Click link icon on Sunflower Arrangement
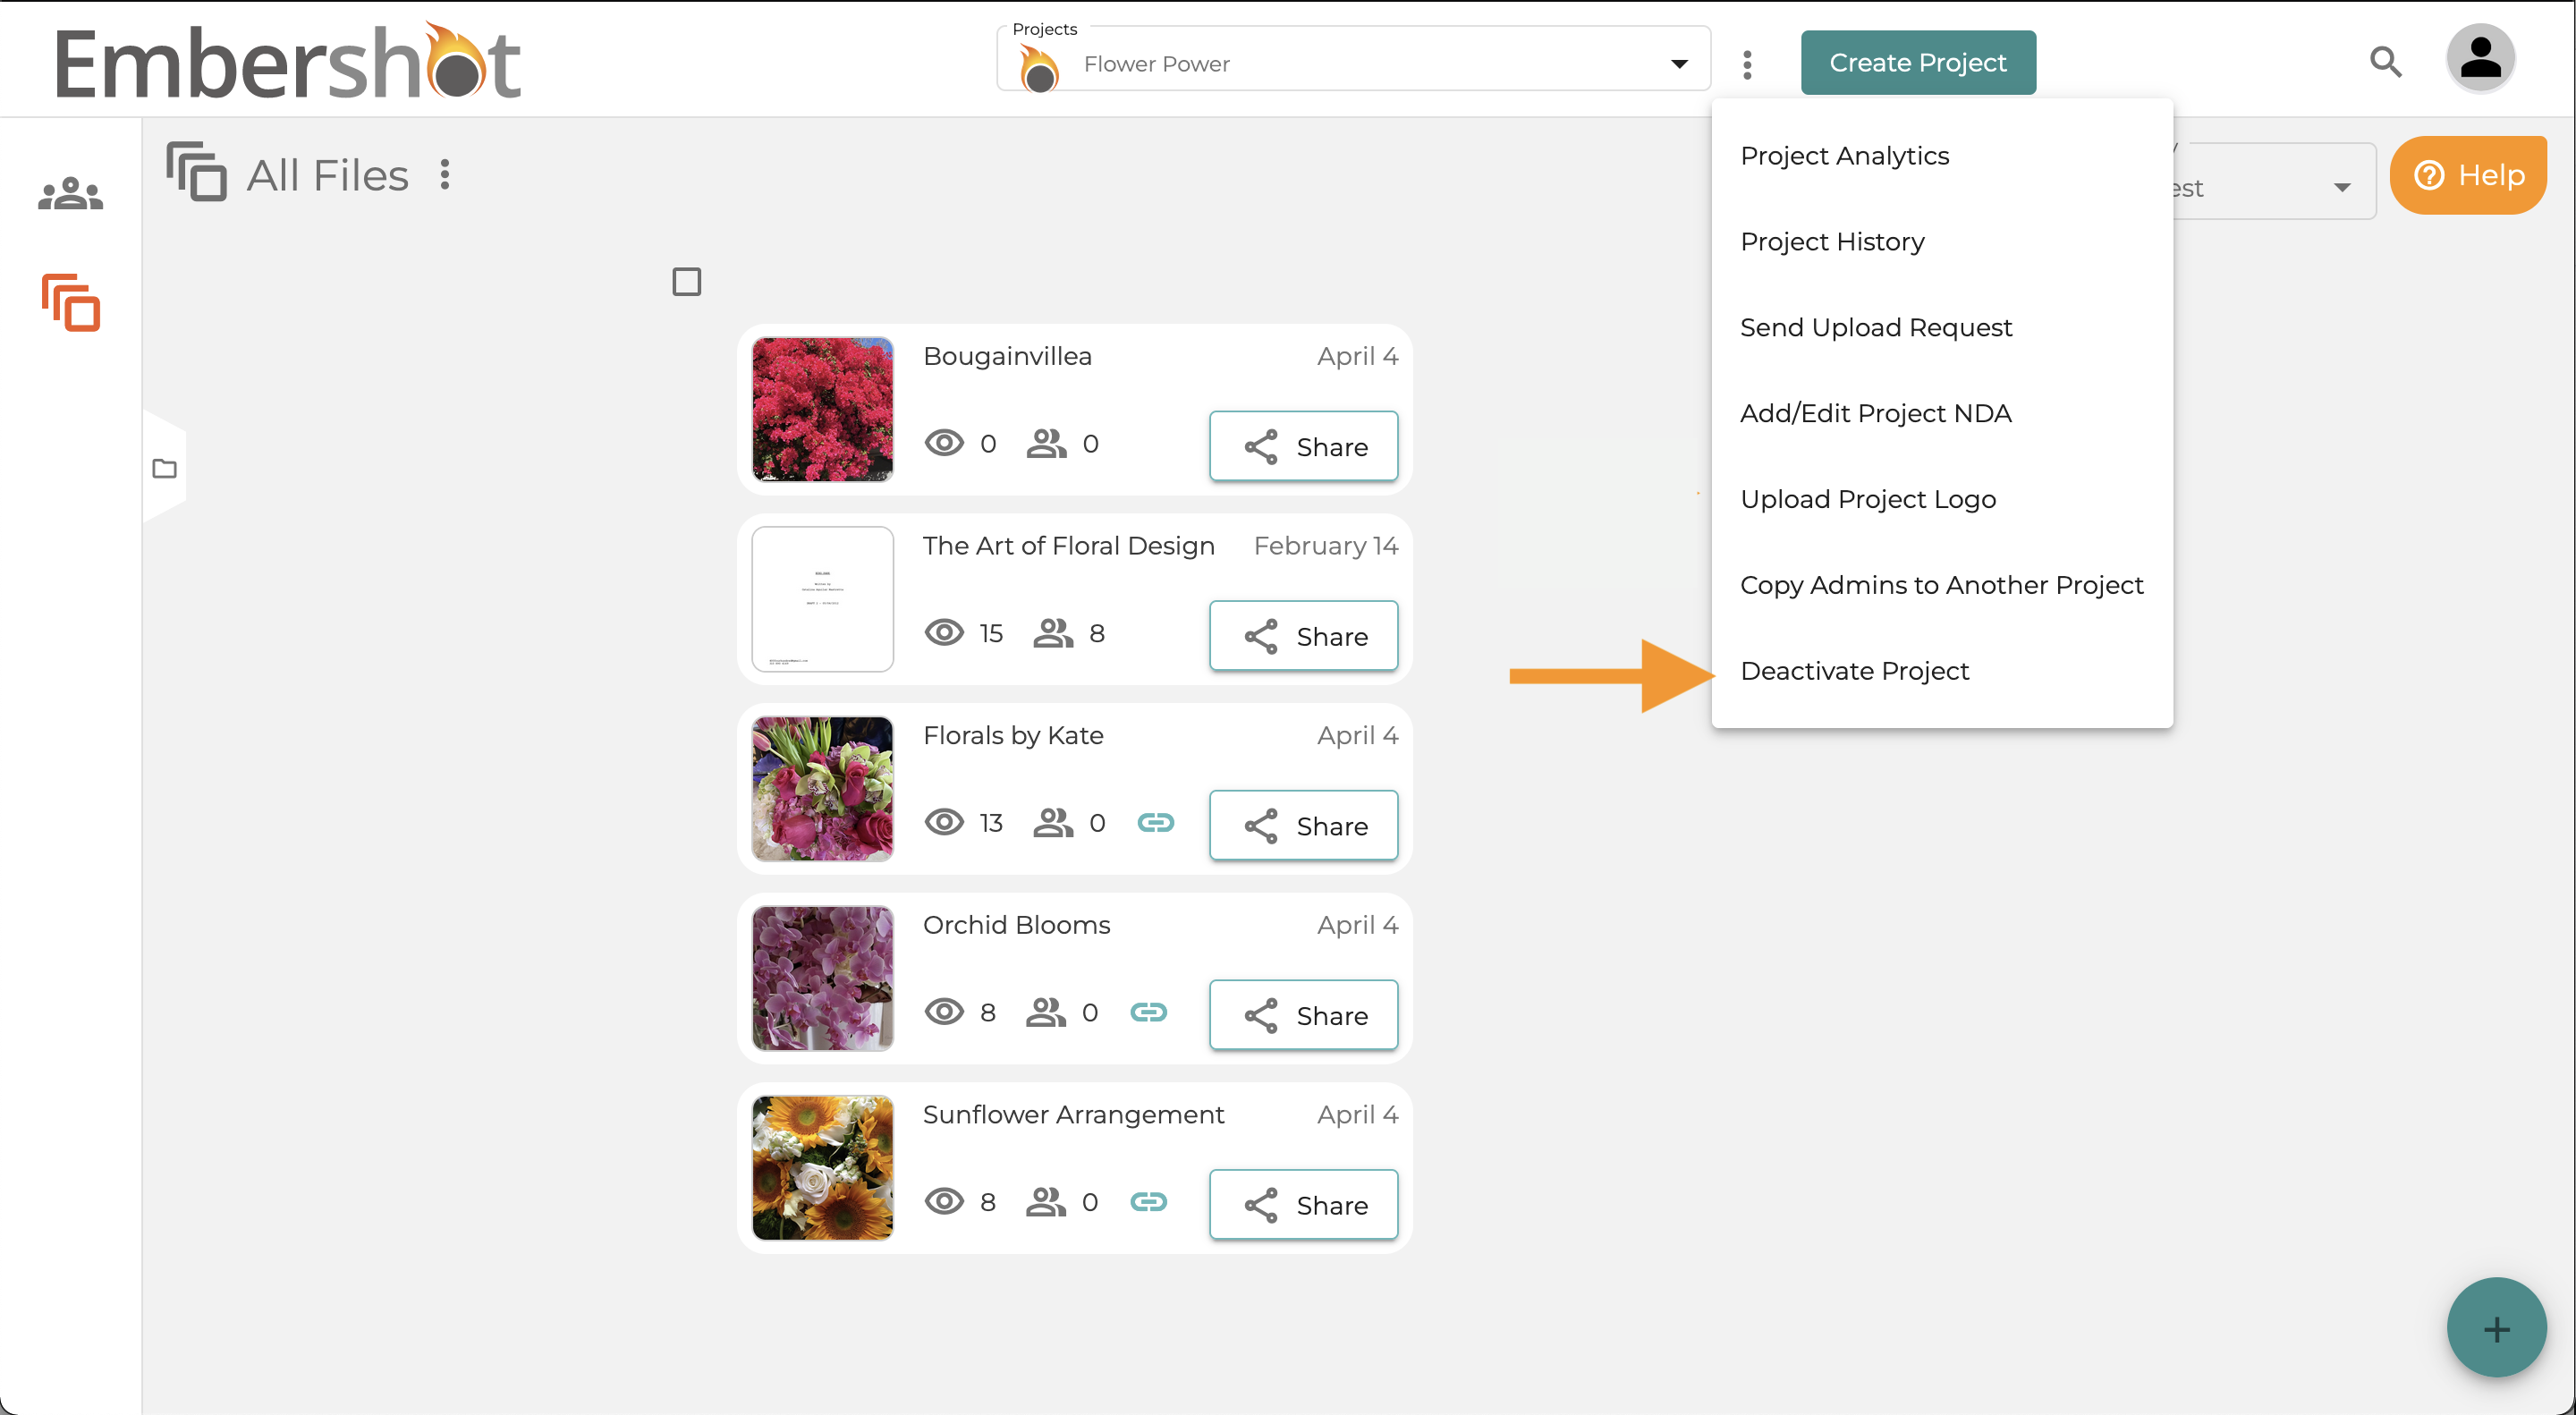The width and height of the screenshot is (2576, 1415). click(1148, 1201)
